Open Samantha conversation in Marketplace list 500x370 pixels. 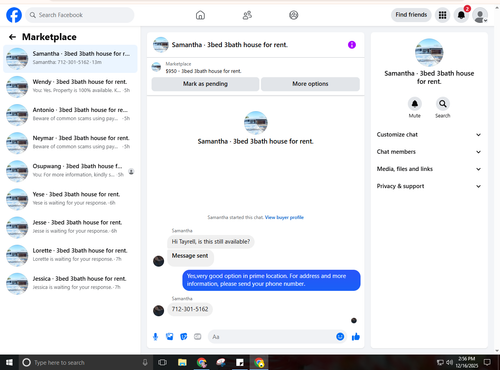click(70, 59)
